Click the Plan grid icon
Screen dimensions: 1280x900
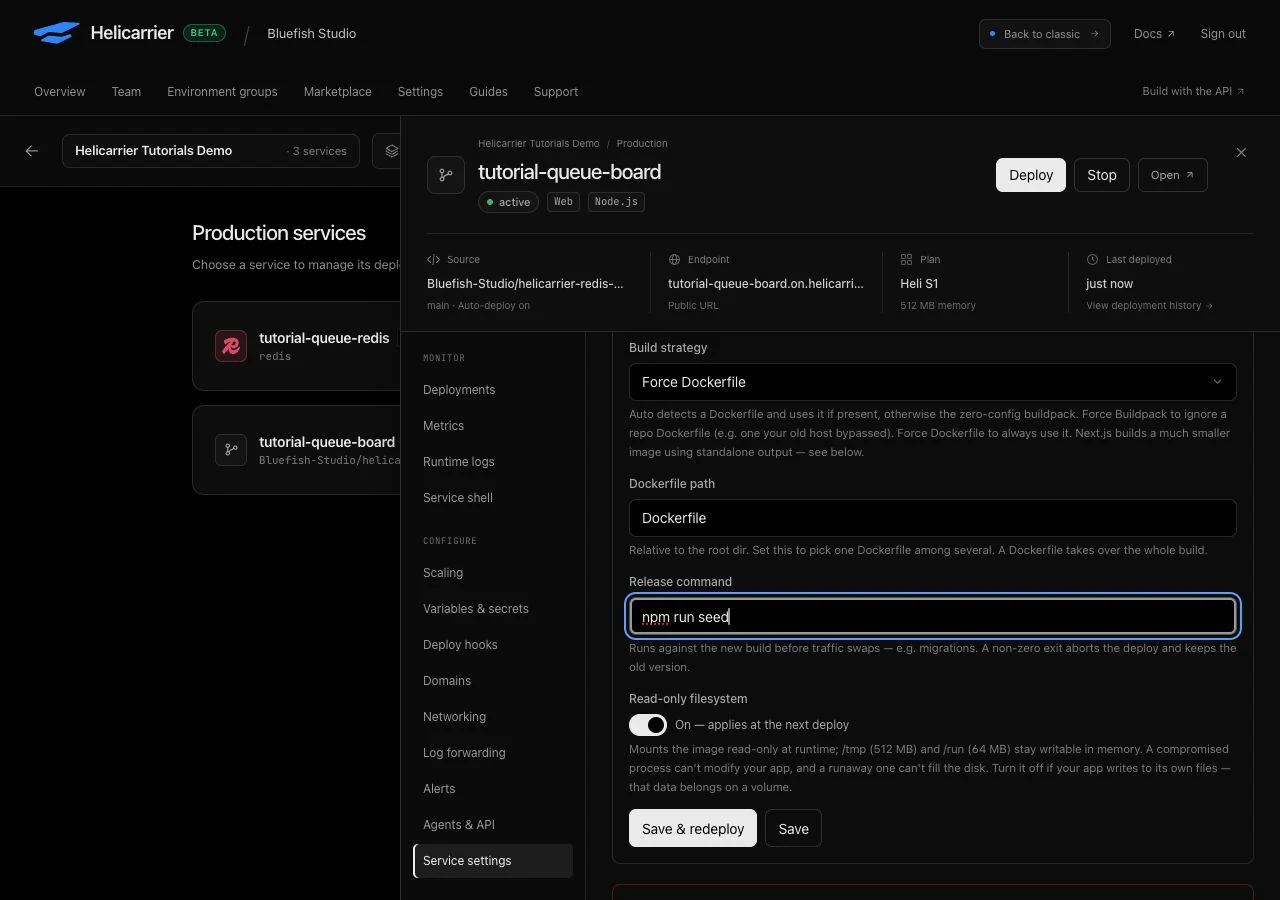906,259
